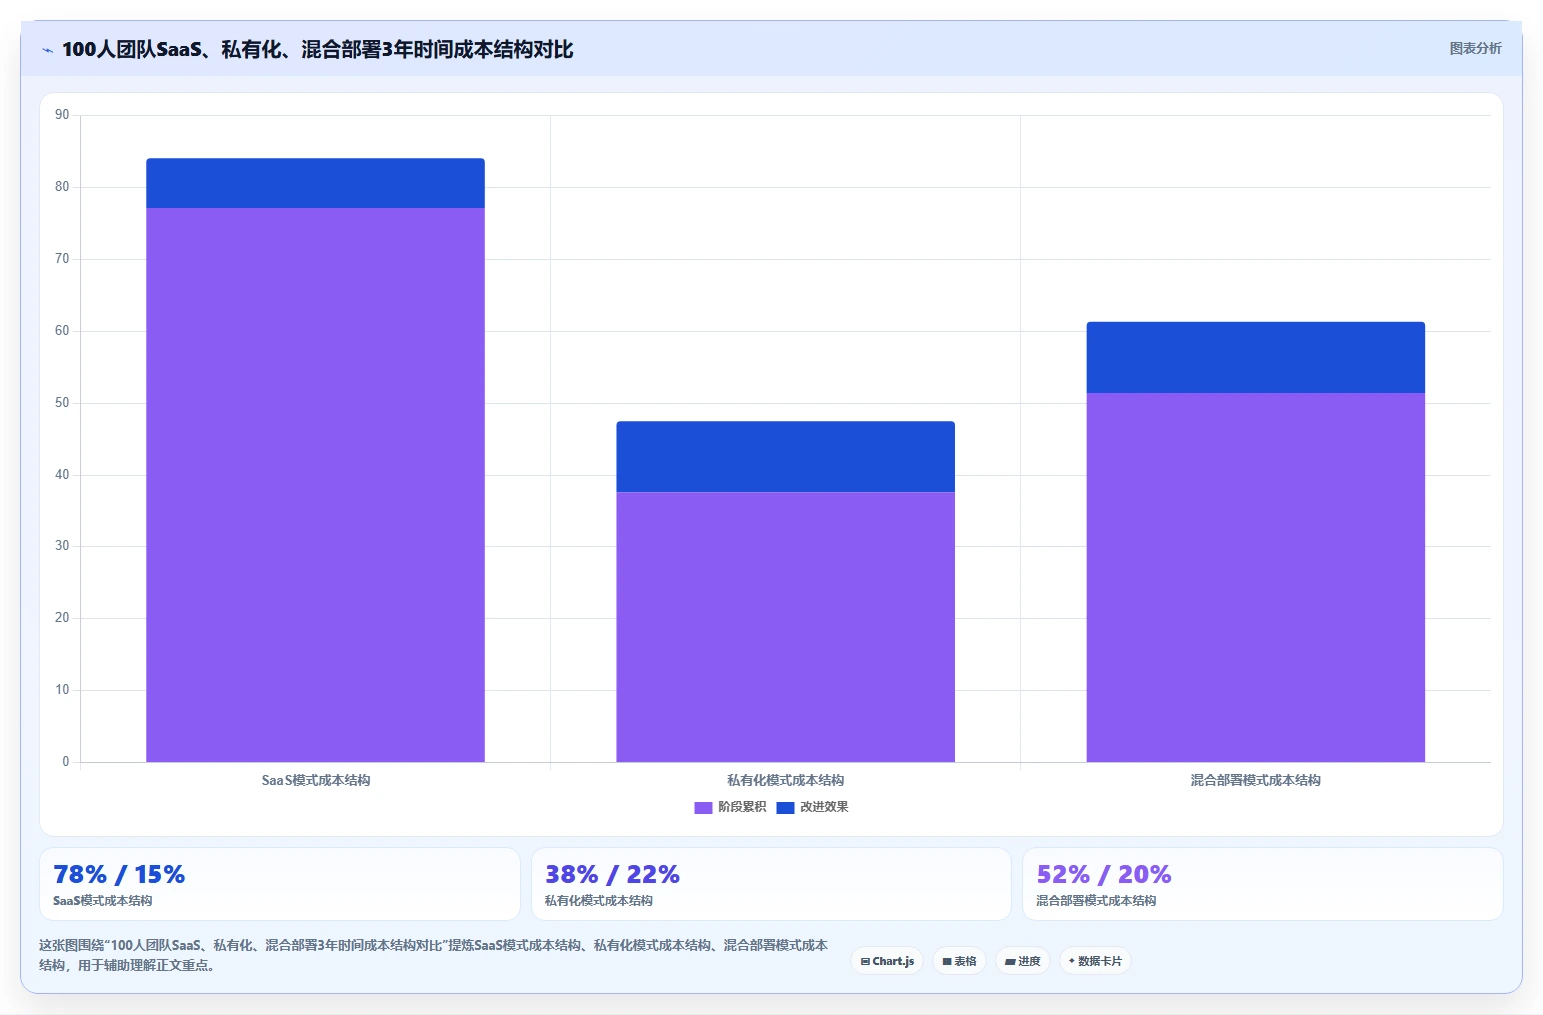Click the y-axis value 50

coord(62,403)
